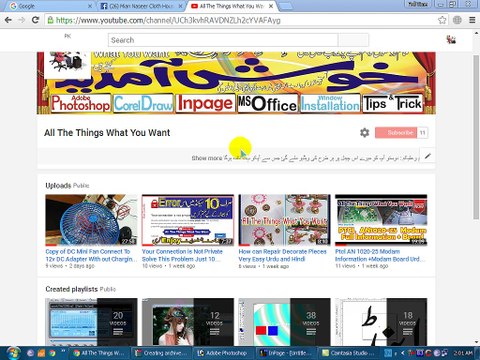The image size is (480, 360).
Task: Open Camtasia Studio from the taskbar
Action: 349,353
